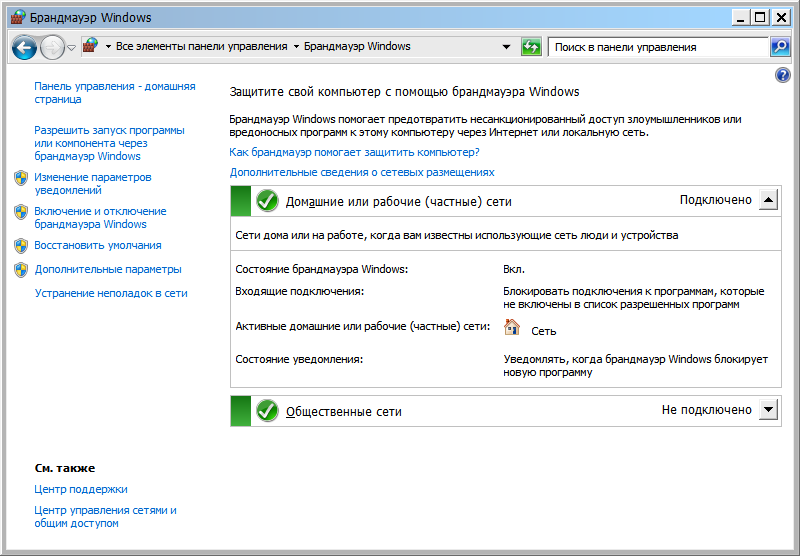Close the Брандмауэр Windows window
Image resolution: width=800 pixels, height=556 pixels.
pyautogui.click(x=781, y=18)
